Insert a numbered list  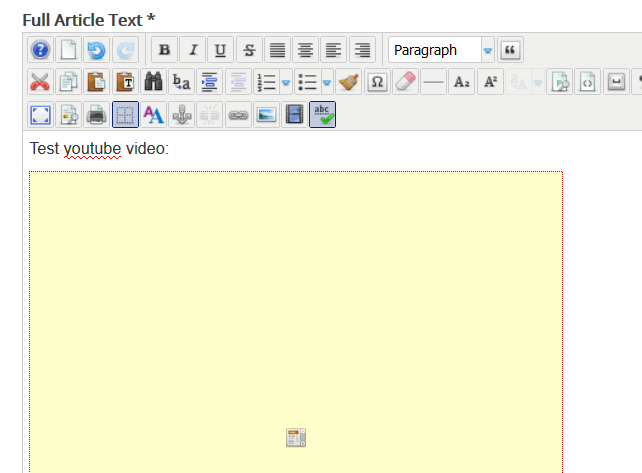267,82
